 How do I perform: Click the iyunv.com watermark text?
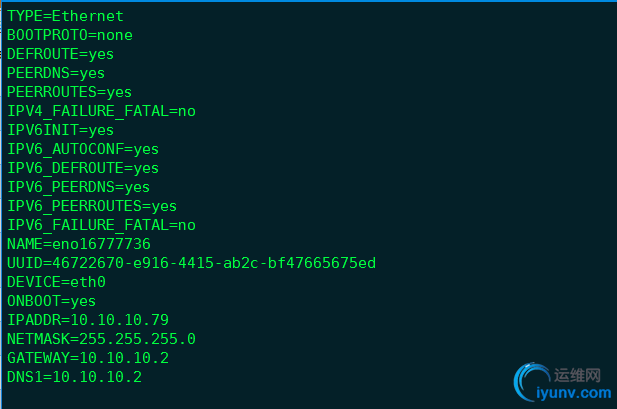tap(576, 395)
